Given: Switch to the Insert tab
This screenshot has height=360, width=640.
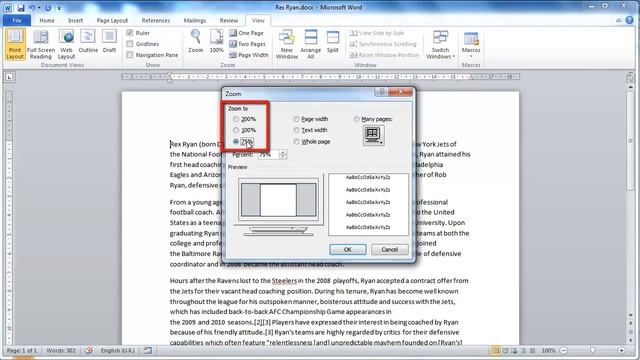Looking at the screenshot, I should pos(75,20).
